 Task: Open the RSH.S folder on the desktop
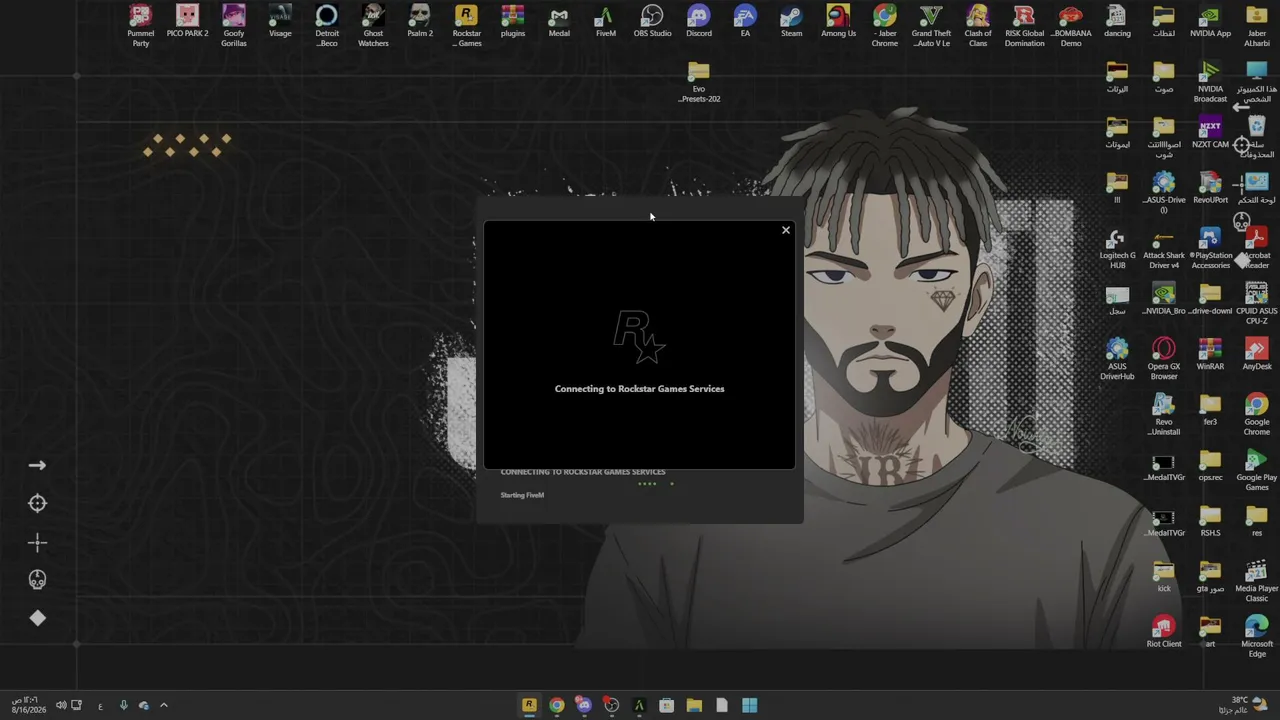[x=1210, y=521]
